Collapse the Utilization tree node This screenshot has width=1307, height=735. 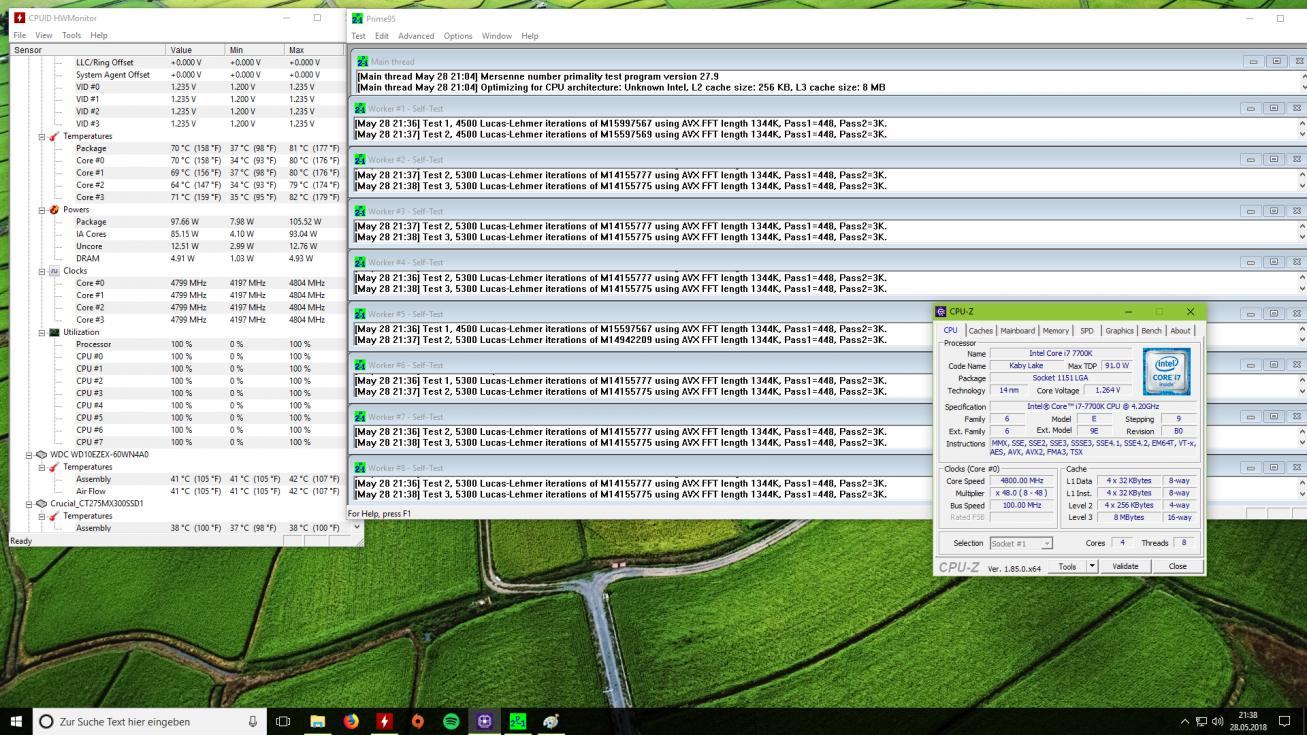coord(42,332)
